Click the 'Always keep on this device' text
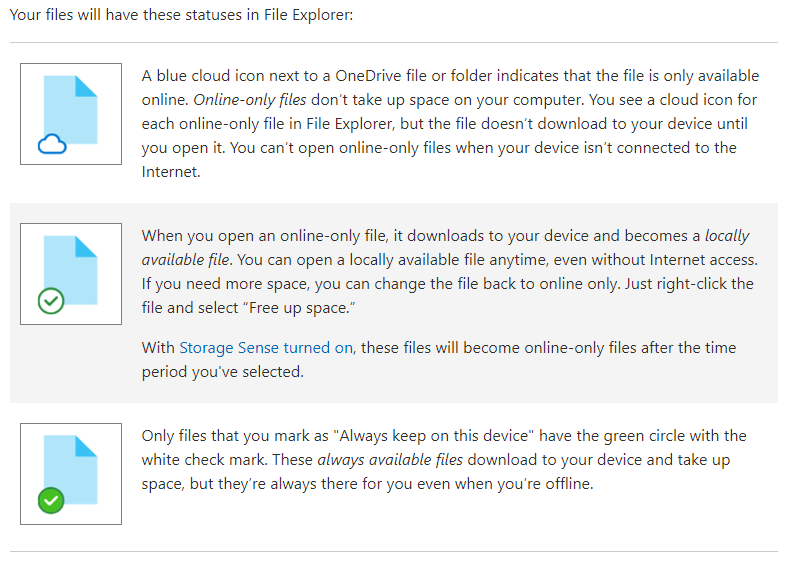Screen dimensions: 795x574 (434, 436)
